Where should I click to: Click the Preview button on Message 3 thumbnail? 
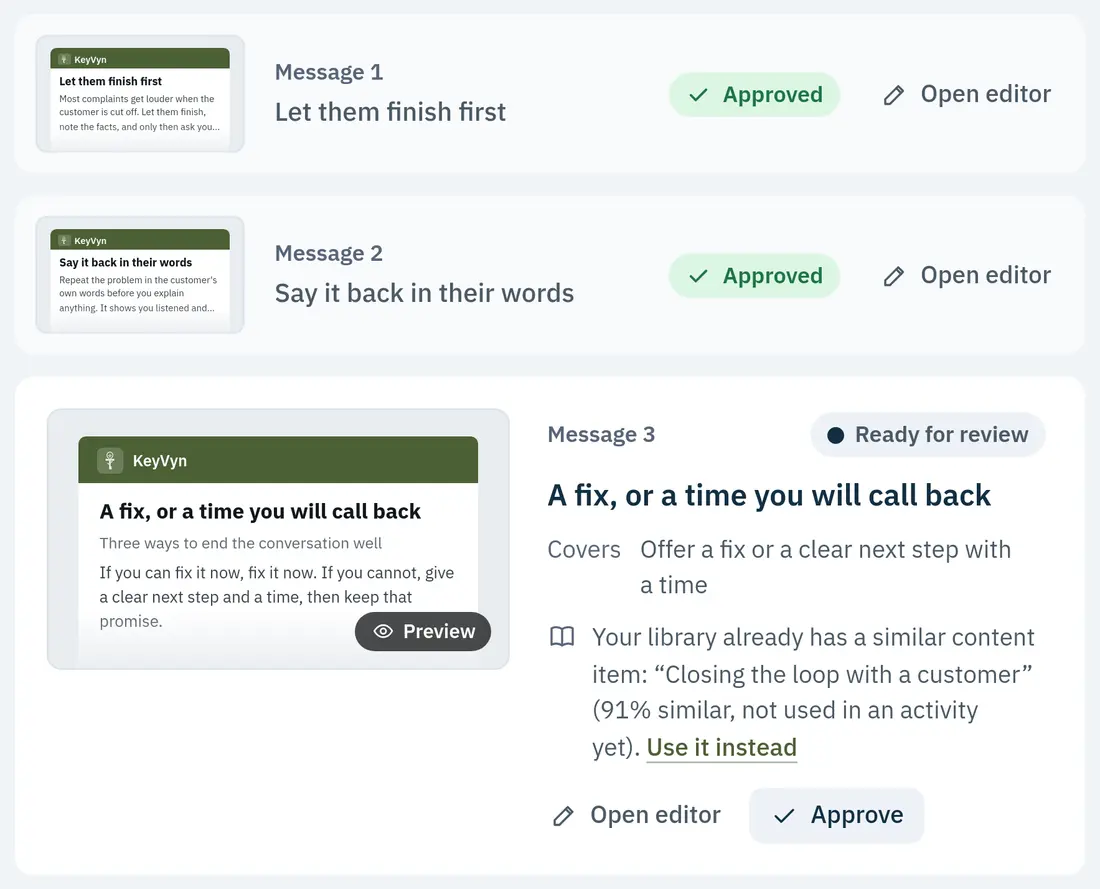coord(423,631)
